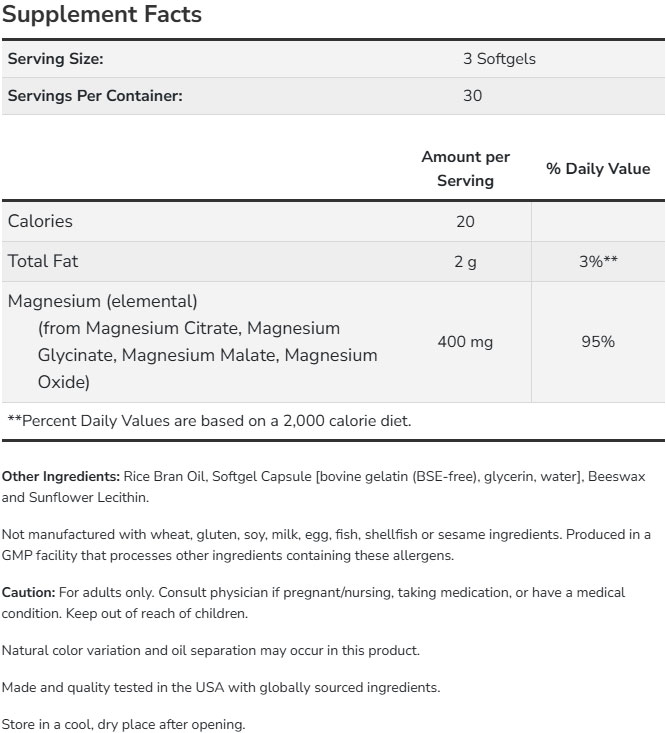Viewport: 666px width, 733px height.
Task: Click the Supplement Facts heading
Action: click(104, 15)
